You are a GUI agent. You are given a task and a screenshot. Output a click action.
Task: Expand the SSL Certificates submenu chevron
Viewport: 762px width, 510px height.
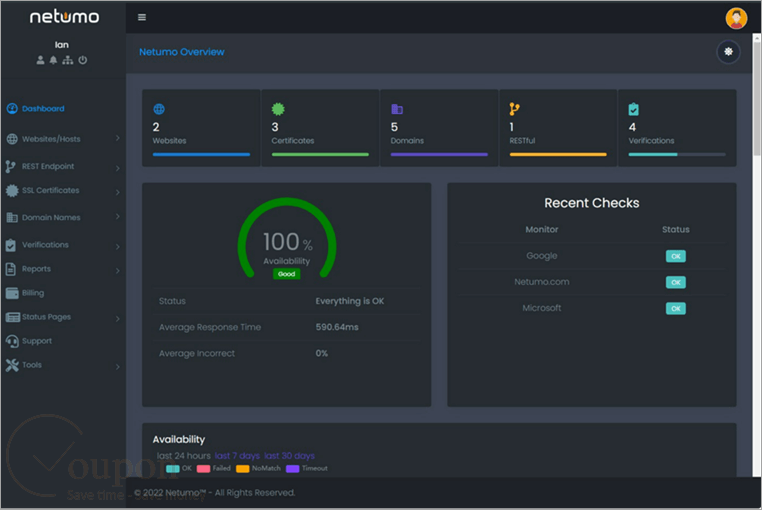118,192
